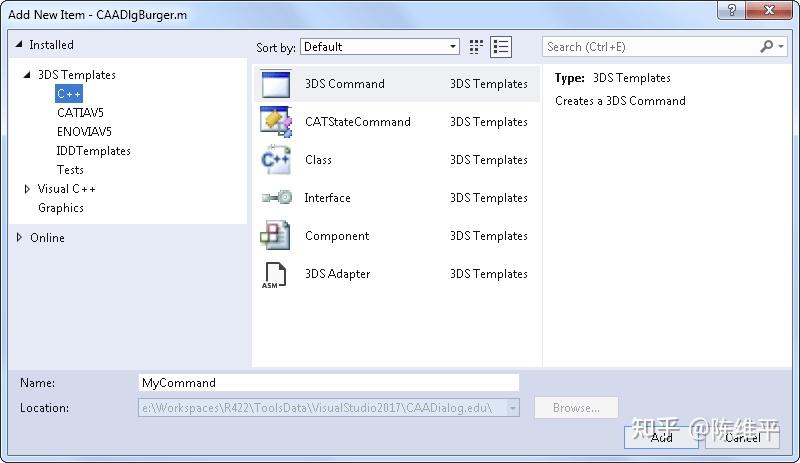
Task: Click the Search (Ctrl+E) box
Action: coord(664,47)
